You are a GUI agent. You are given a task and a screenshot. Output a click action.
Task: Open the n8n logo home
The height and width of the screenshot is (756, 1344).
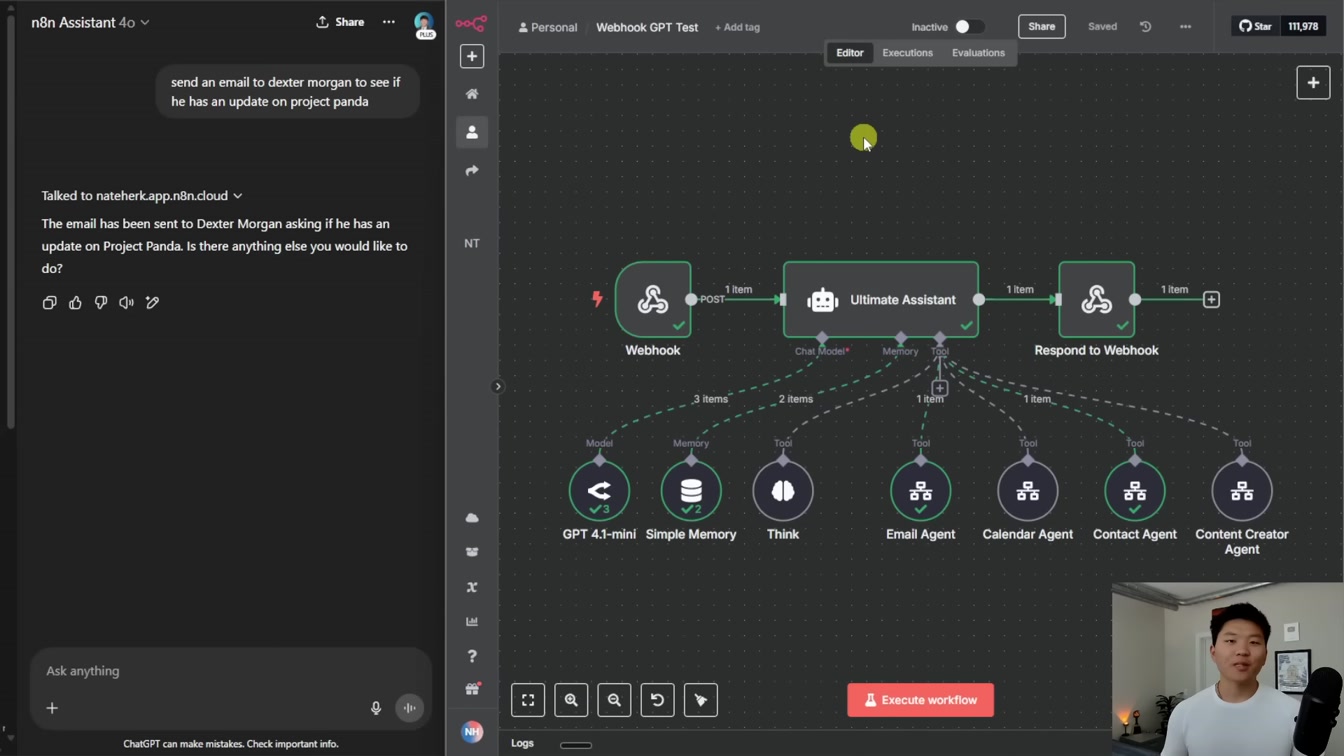pos(471,23)
